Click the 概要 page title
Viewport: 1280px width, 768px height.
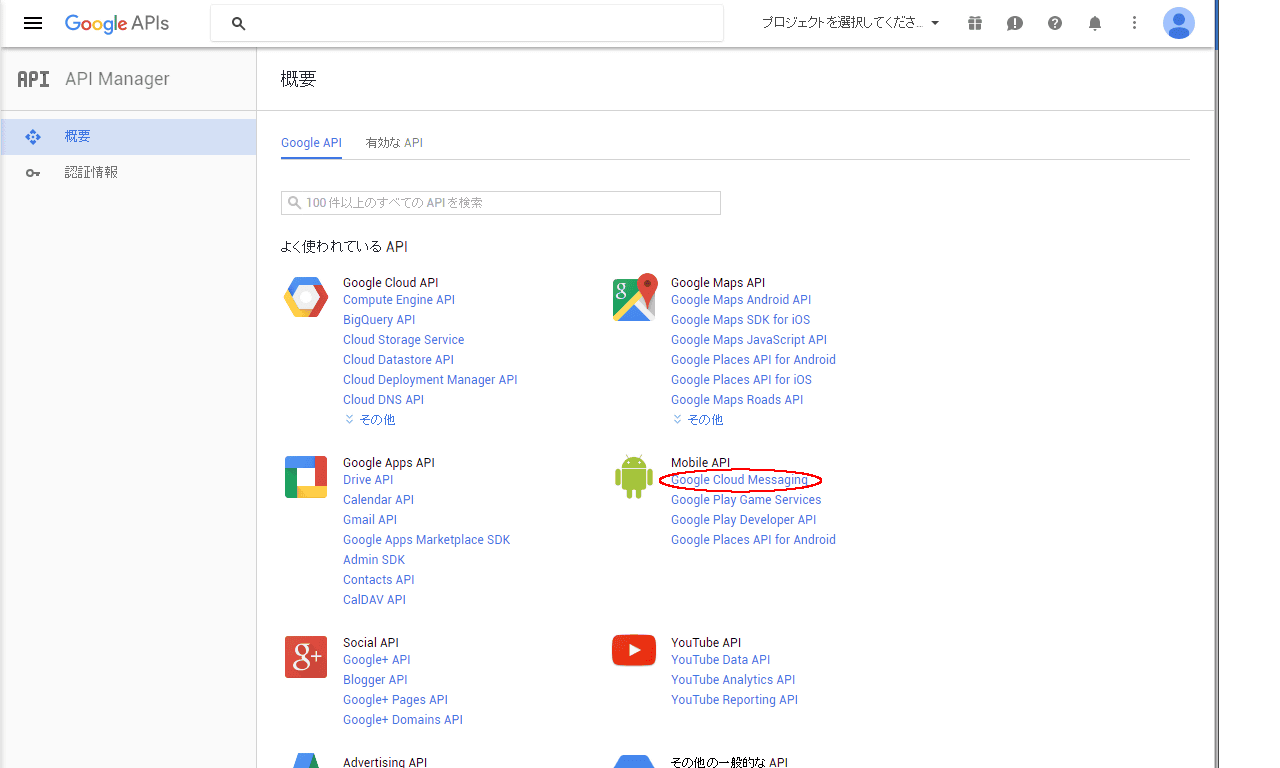(298, 79)
